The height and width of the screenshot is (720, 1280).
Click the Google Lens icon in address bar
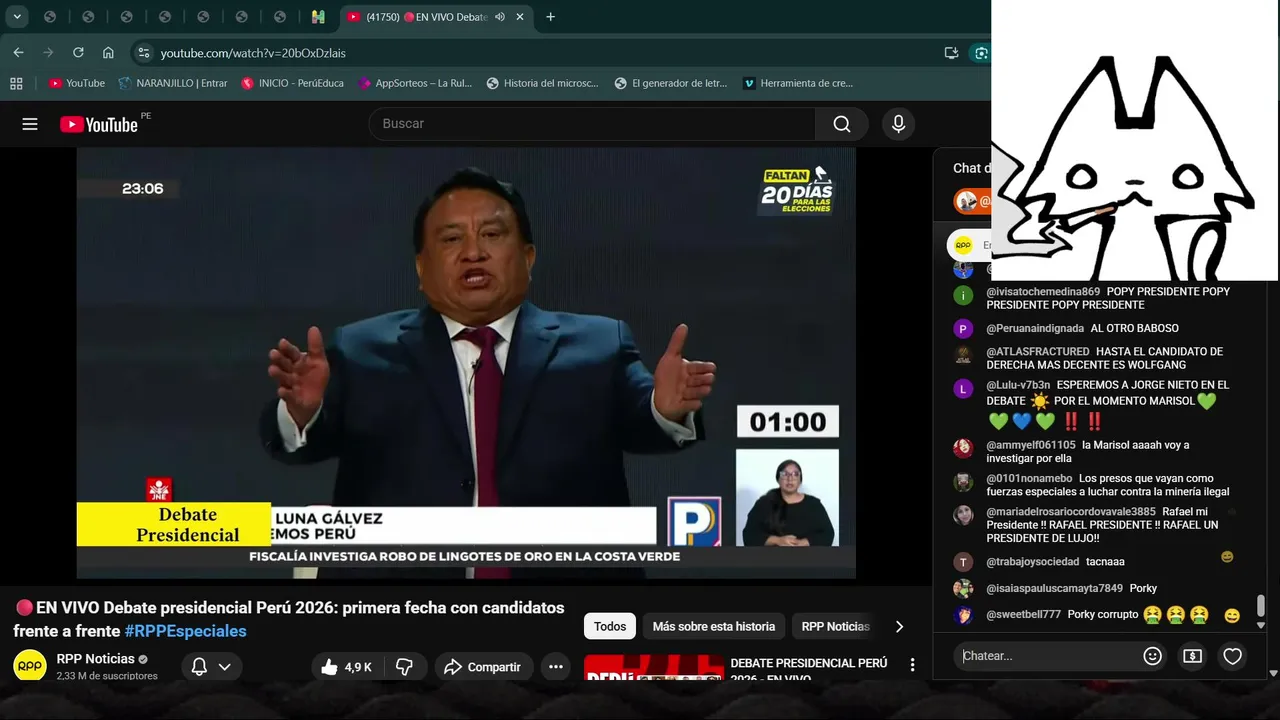tap(982, 53)
